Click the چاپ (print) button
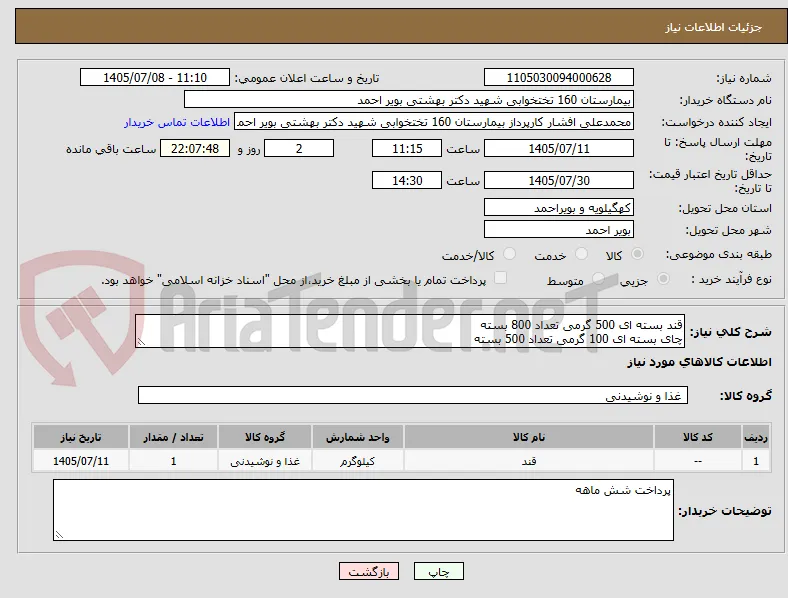 tap(438, 571)
